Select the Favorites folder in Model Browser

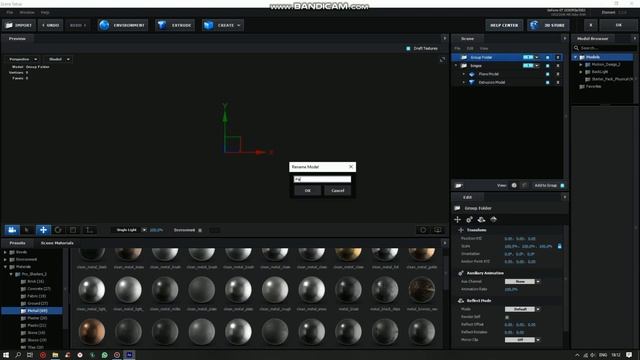point(591,87)
